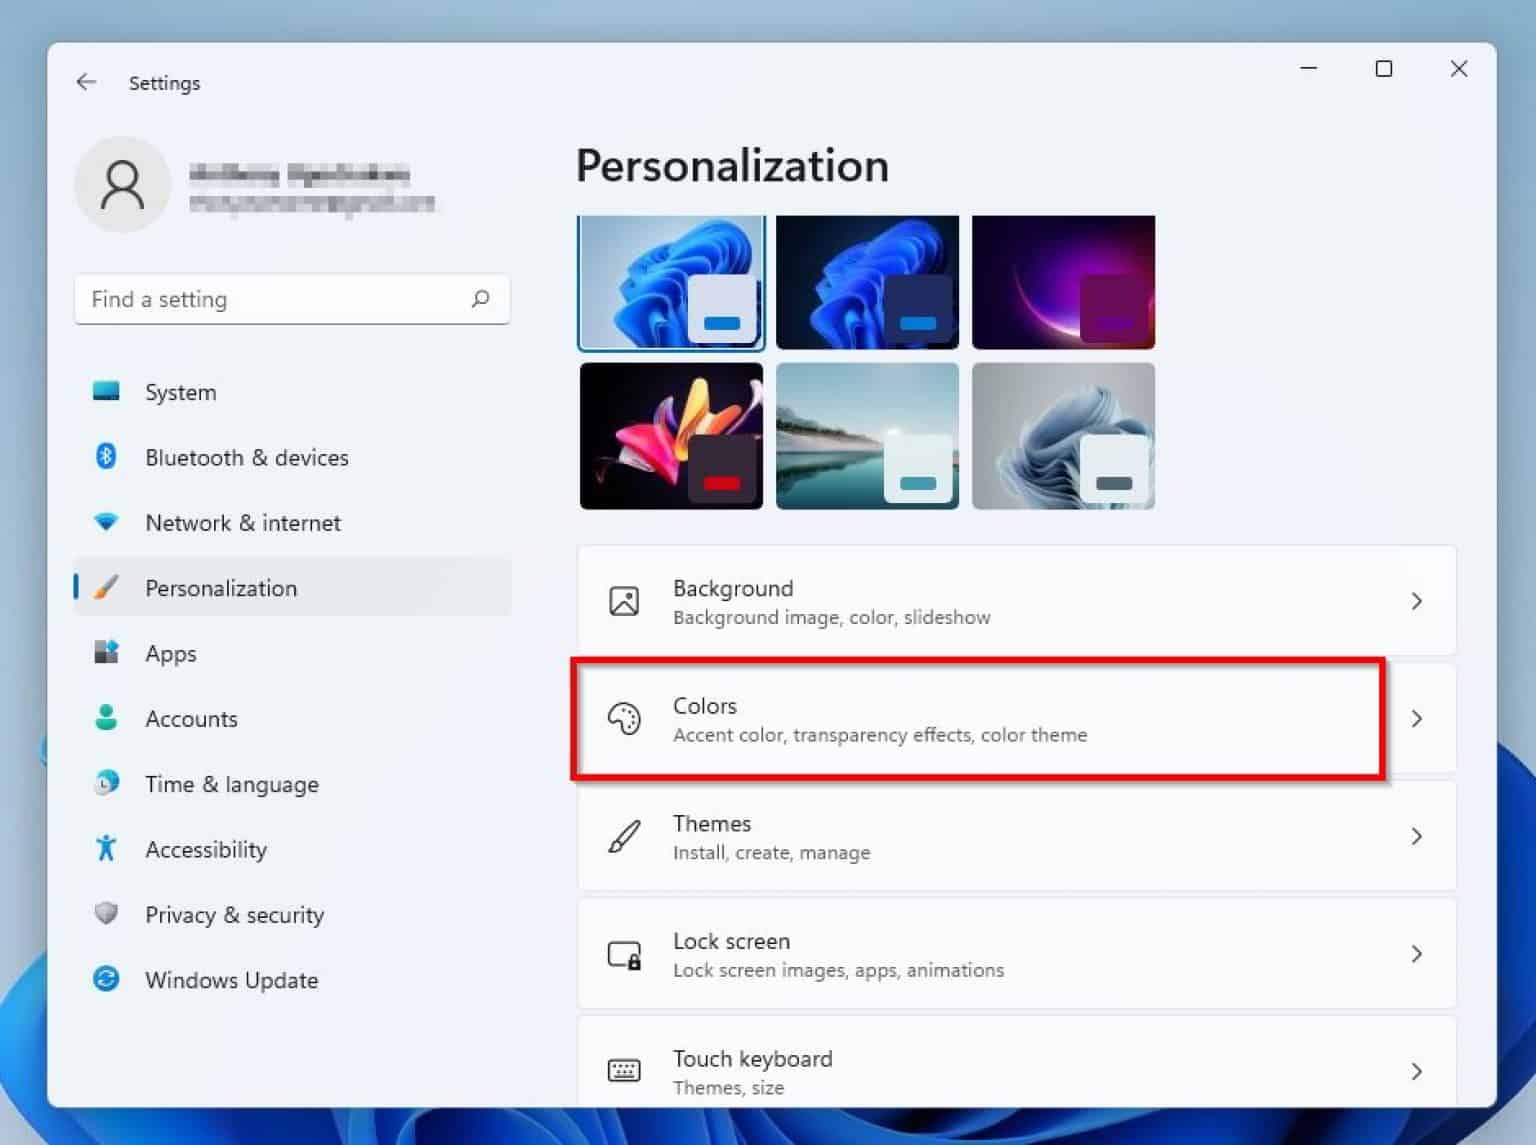This screenshot has height=1145, width=1536.
Task: Click the Background picture icon
Action: [x=624, y=601]
